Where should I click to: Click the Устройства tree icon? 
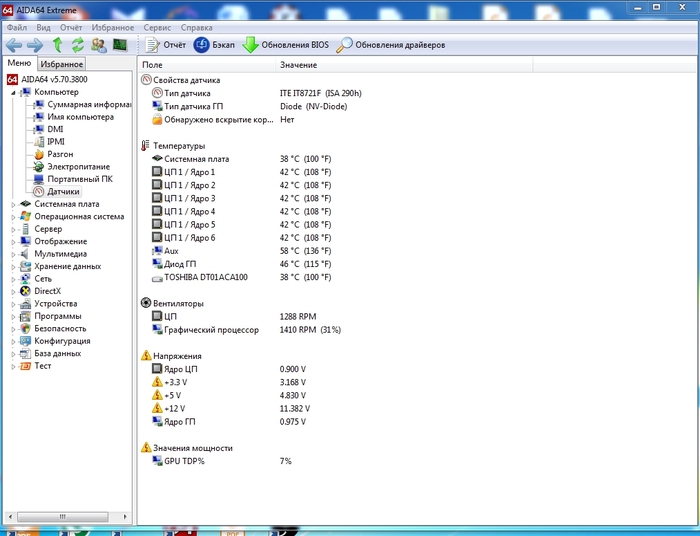click(x=26, y=304)
